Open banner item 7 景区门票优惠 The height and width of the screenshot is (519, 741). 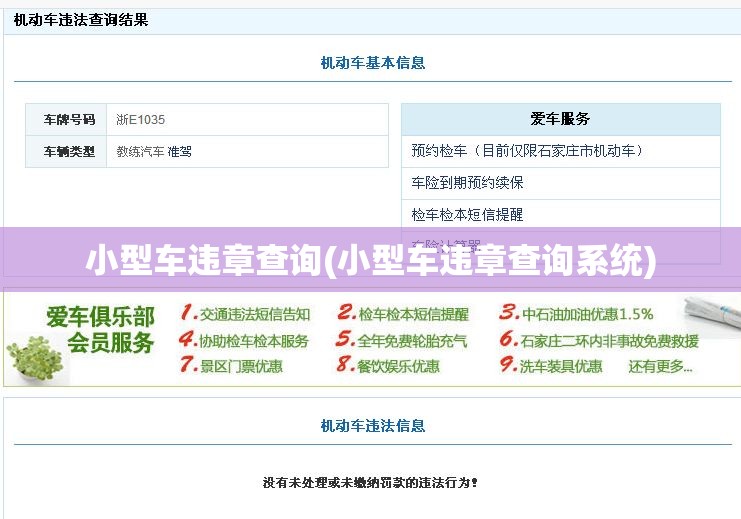point(231,366)
